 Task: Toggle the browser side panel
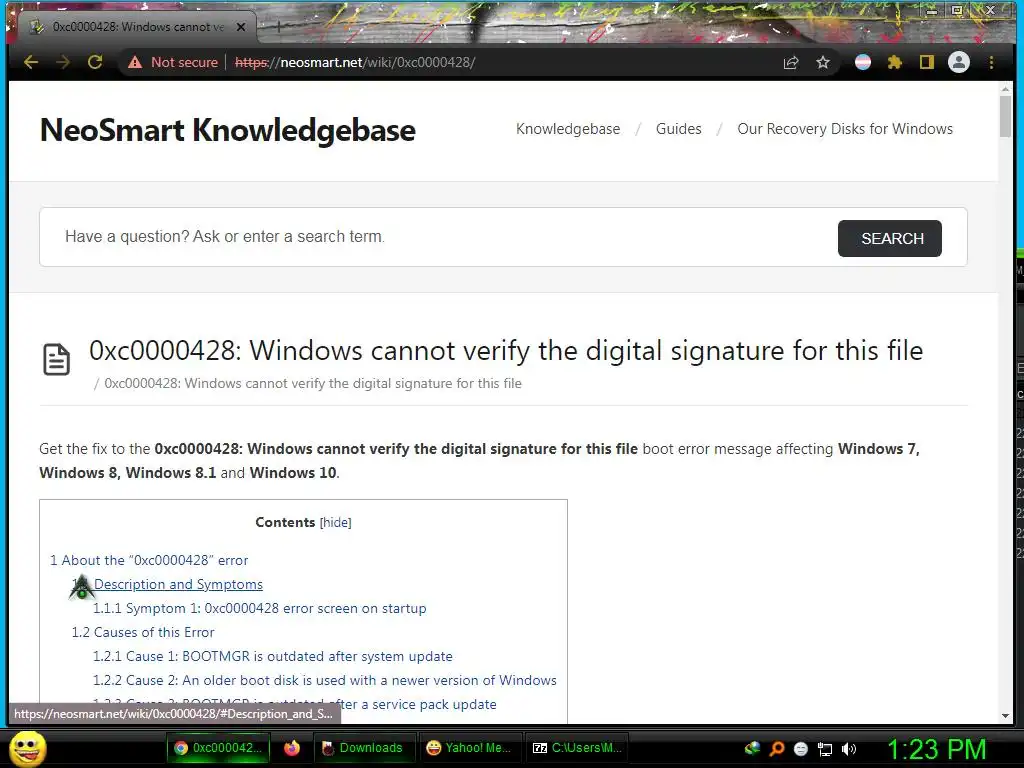(x=927, y=62)
